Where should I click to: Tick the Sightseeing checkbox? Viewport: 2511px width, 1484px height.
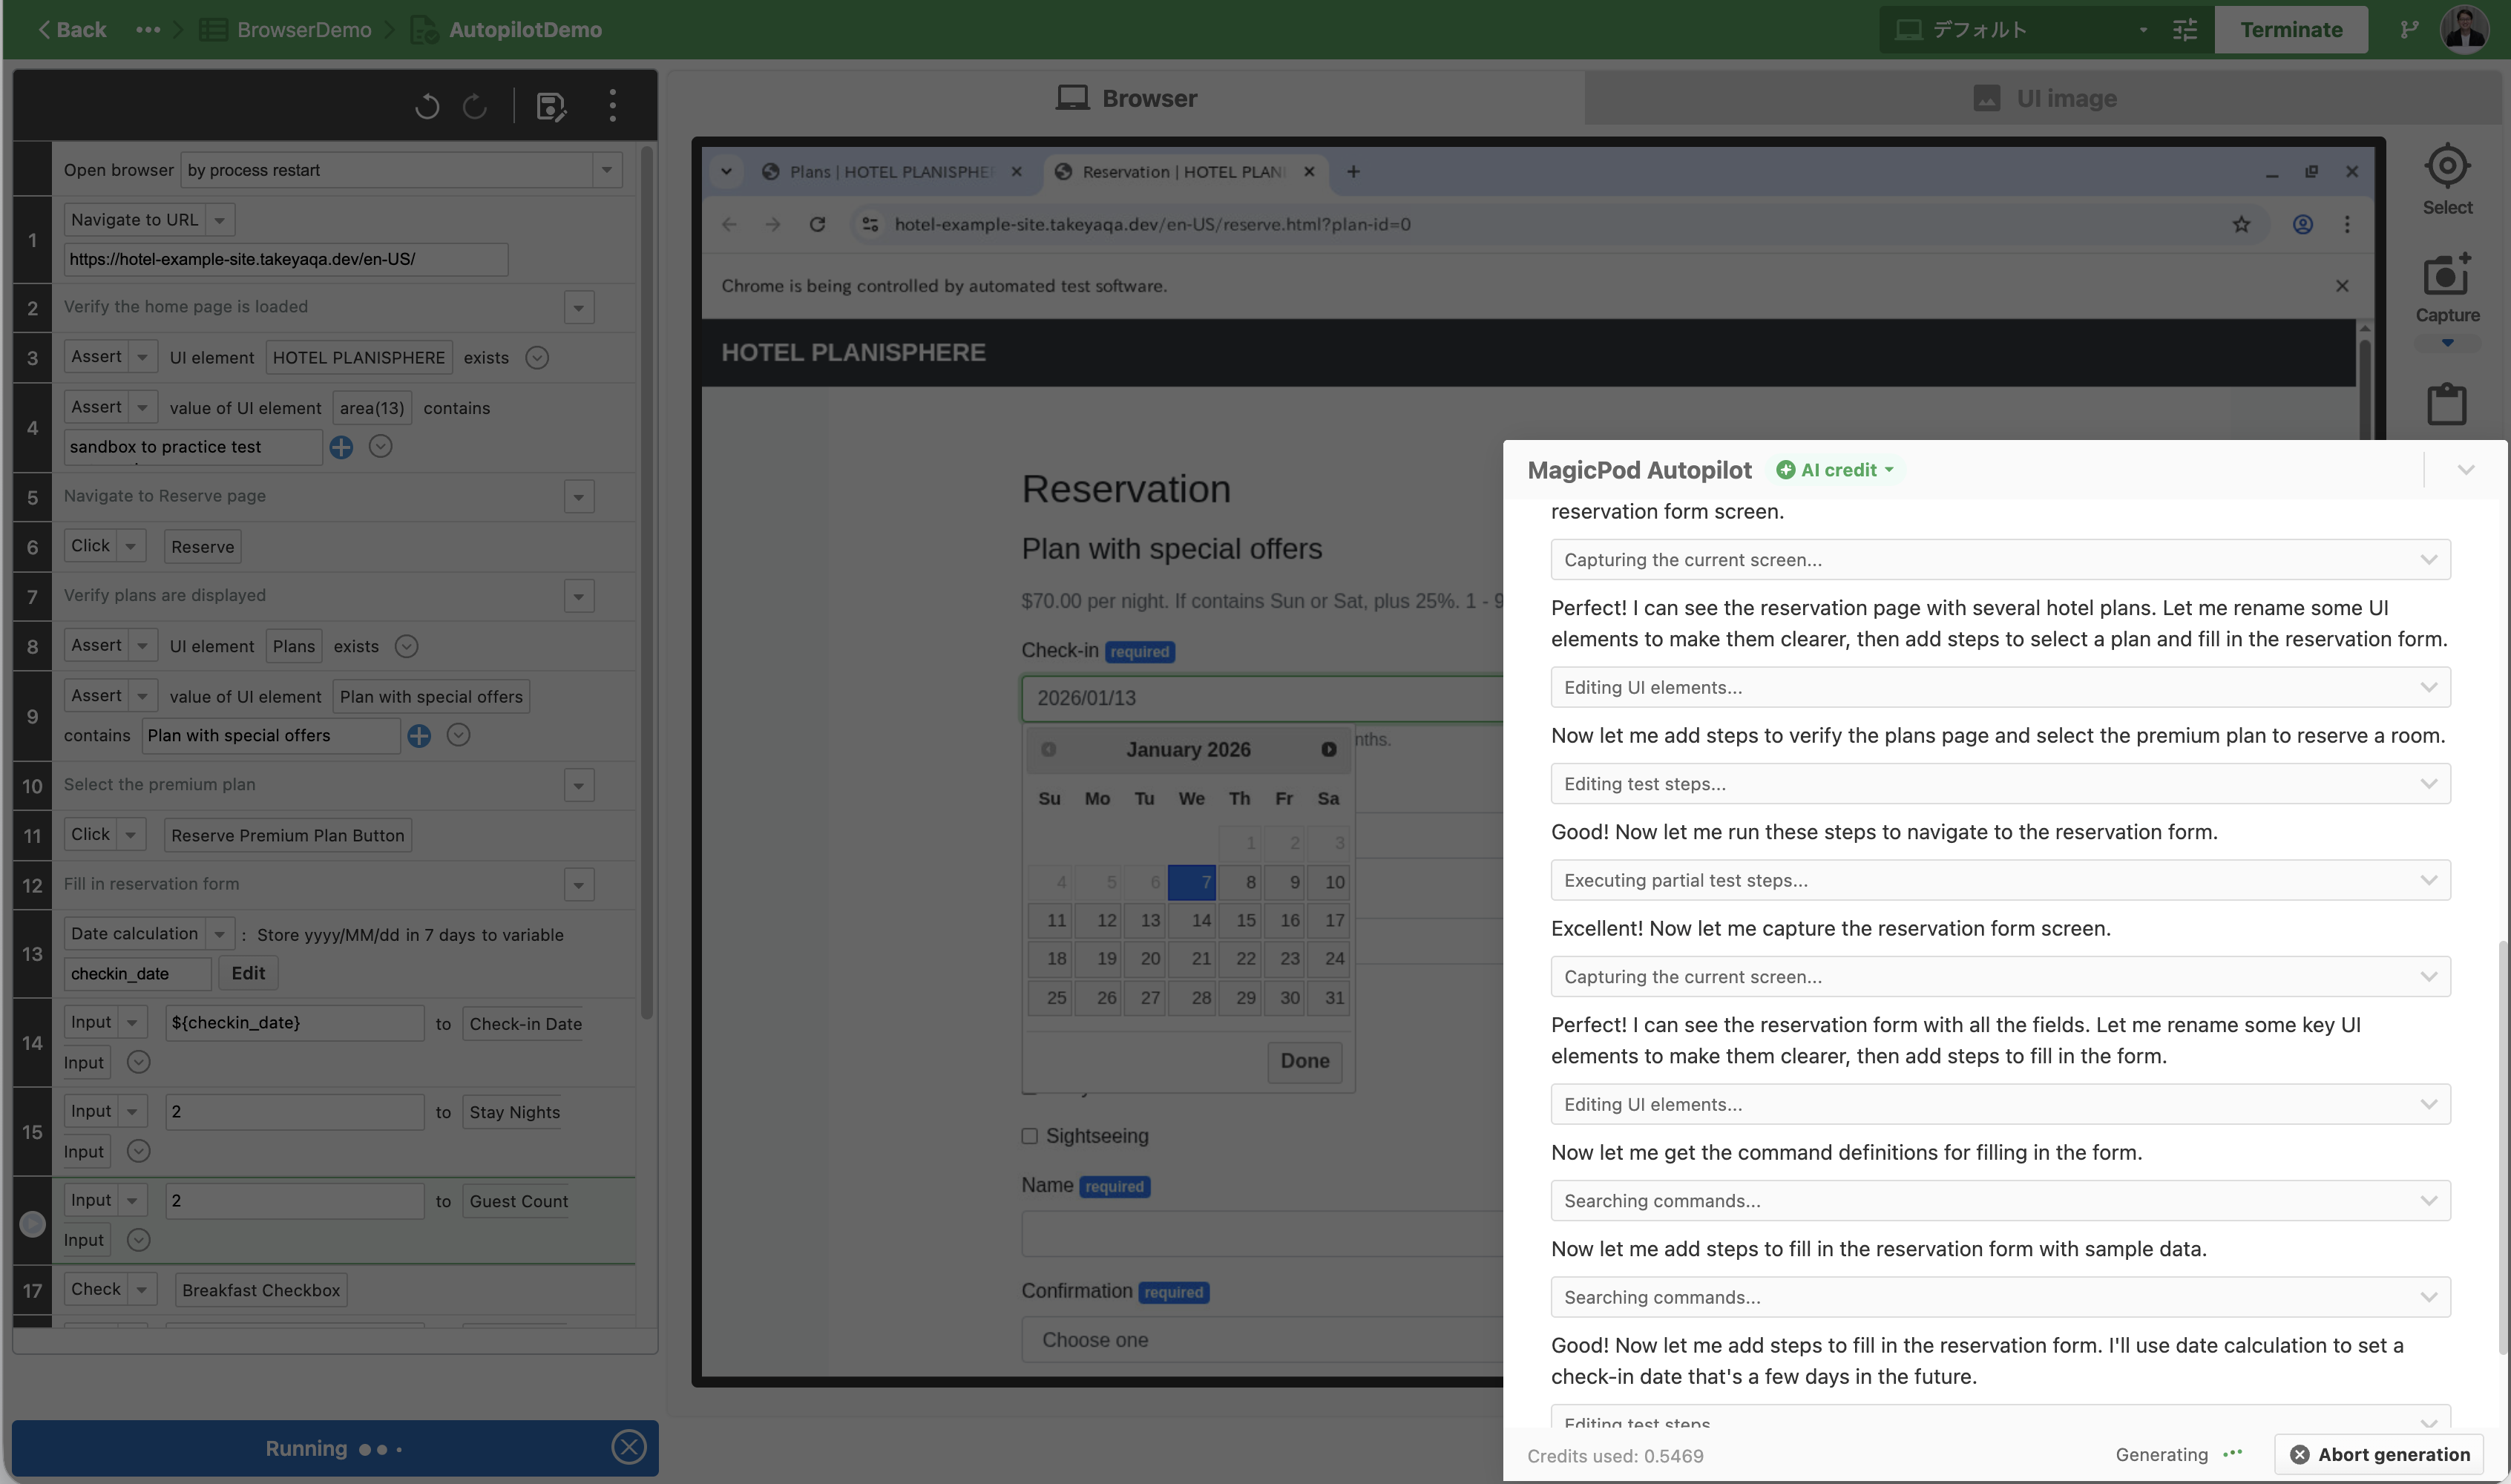click(1029, 1136)
